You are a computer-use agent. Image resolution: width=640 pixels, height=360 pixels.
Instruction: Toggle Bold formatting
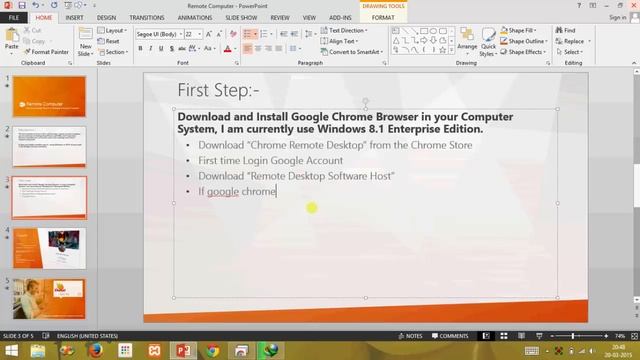[x=140, y=49]
